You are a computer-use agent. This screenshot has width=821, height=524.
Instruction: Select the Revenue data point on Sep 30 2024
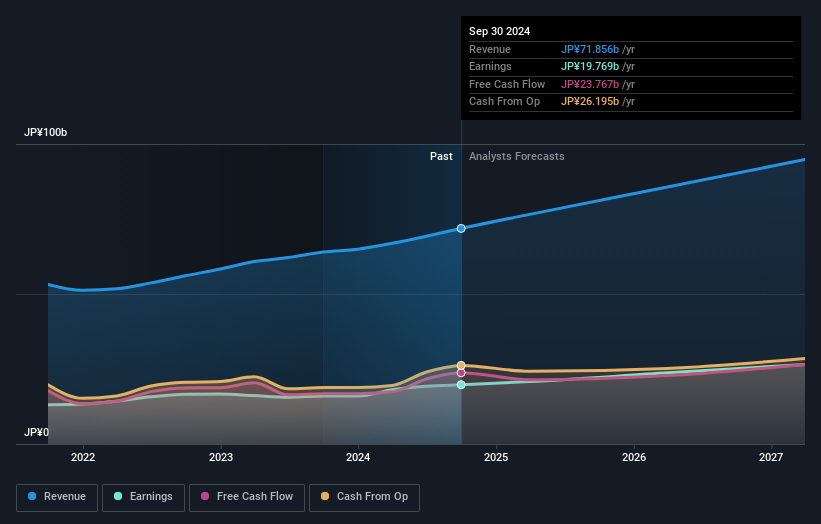(x=461, y=228)
